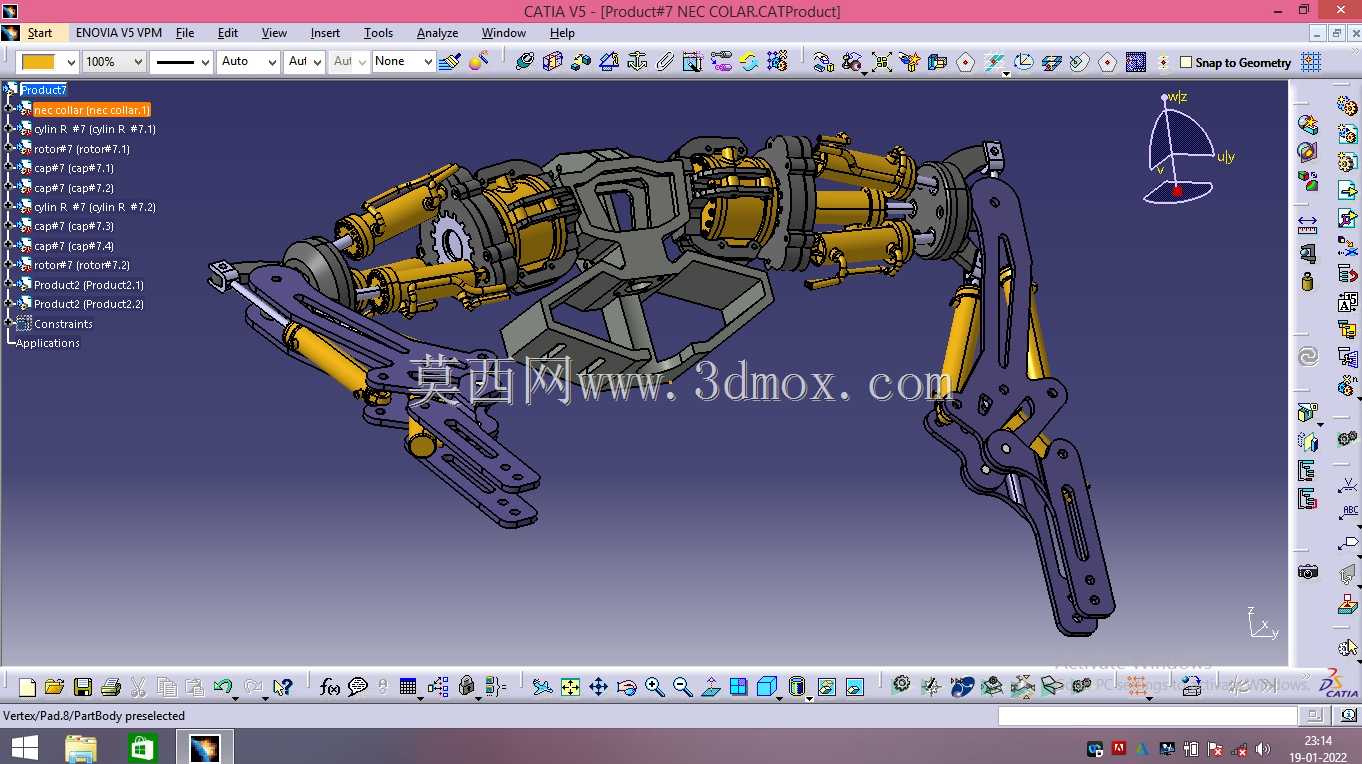This screenshot has width=1362, height=764.
Task: Open the Help menu
Action: pos(562,33)
